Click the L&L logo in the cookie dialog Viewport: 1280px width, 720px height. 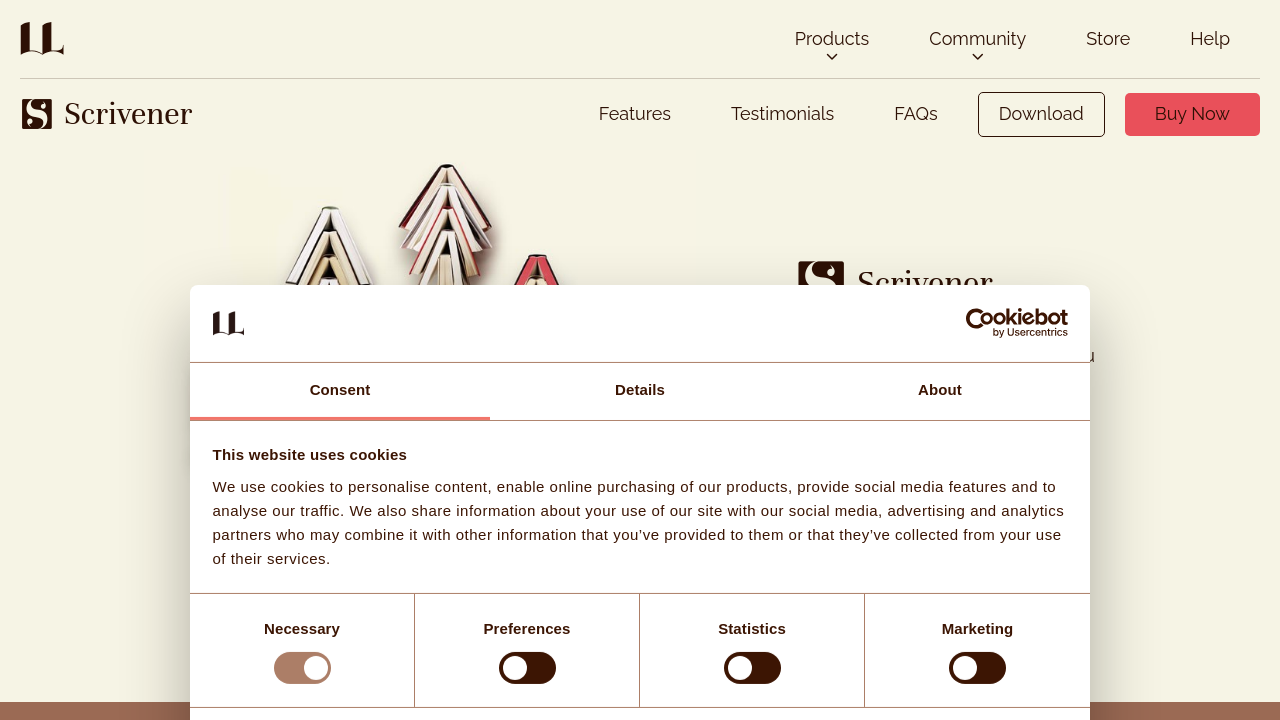click(x=228, y=323)
